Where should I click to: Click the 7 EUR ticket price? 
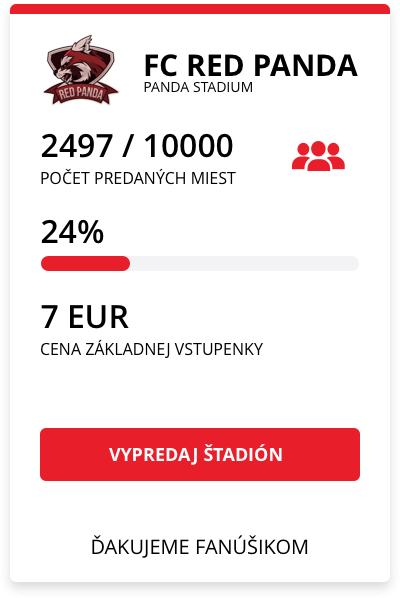tap(85, 317)
